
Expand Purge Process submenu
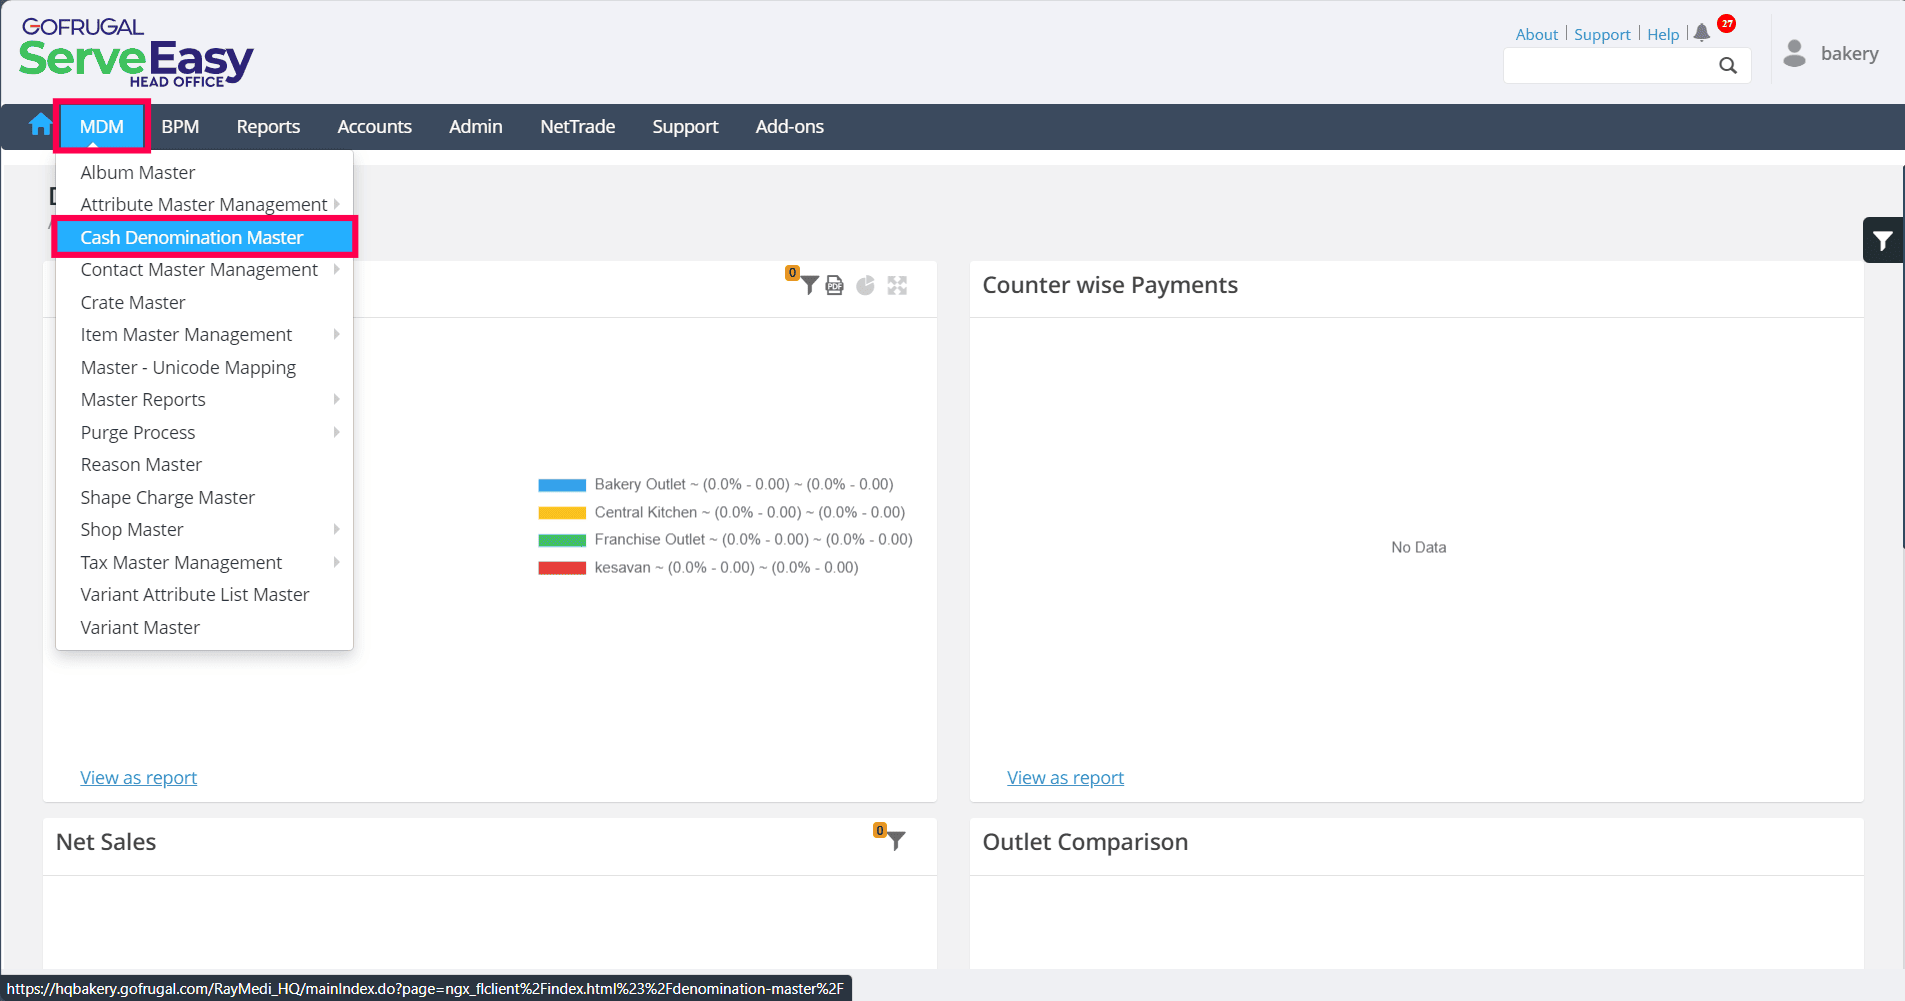204,433
